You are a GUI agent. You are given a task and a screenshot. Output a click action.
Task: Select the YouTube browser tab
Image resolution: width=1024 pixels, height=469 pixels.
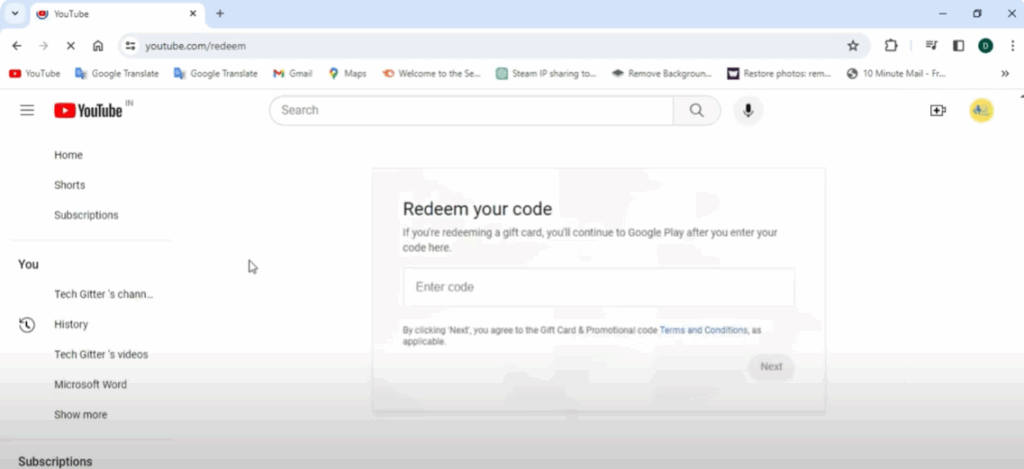pyautogui.click(x=118, y=14)
